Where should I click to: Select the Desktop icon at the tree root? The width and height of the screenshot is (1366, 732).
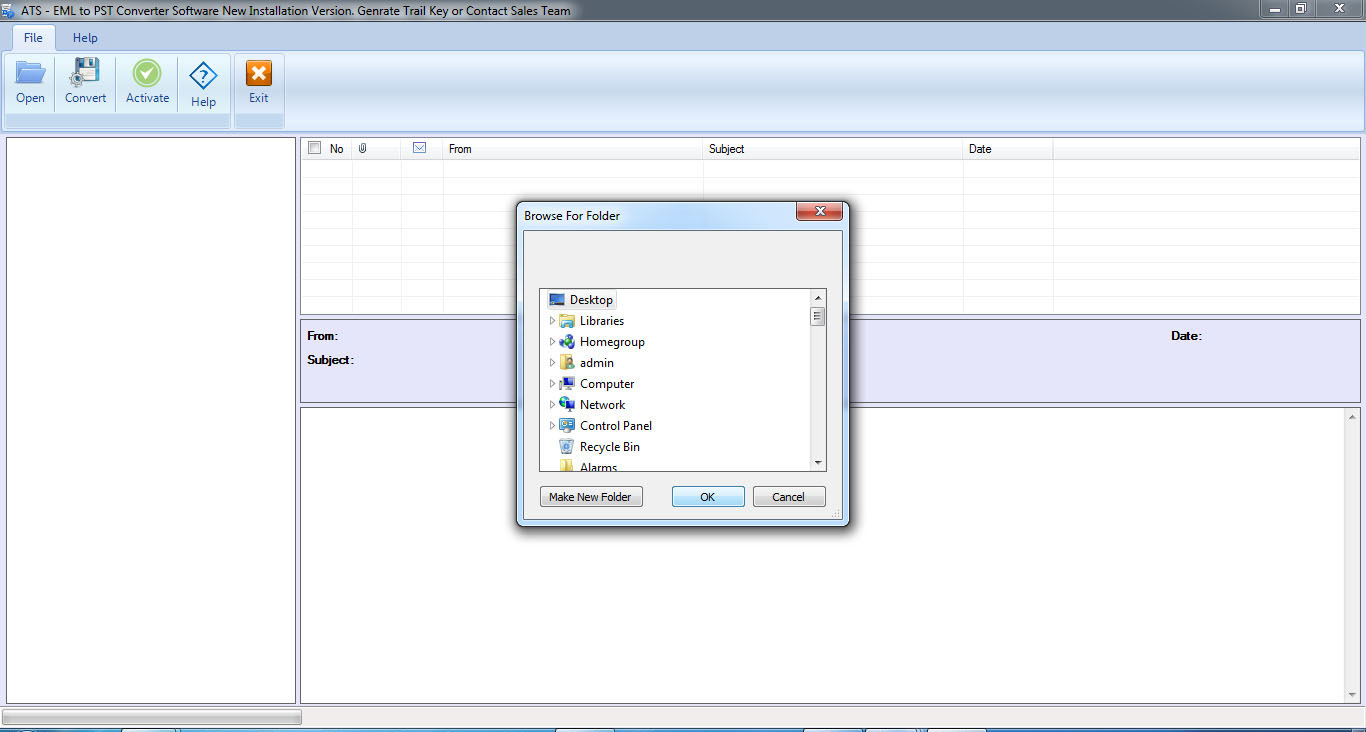point(557,300)
